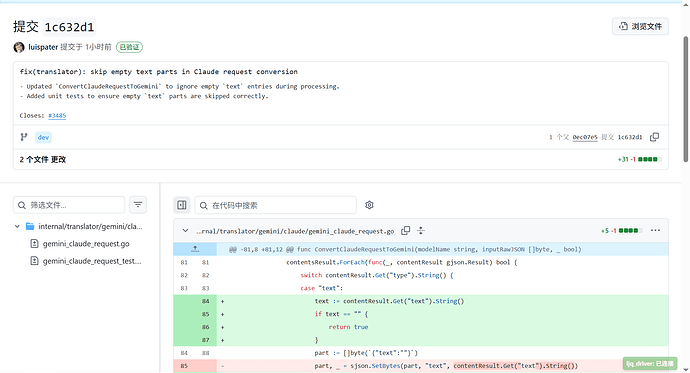Click the file icon beside gemini_claude_request.go
This screenshot has width=690, height=373.
pos(34,244)
